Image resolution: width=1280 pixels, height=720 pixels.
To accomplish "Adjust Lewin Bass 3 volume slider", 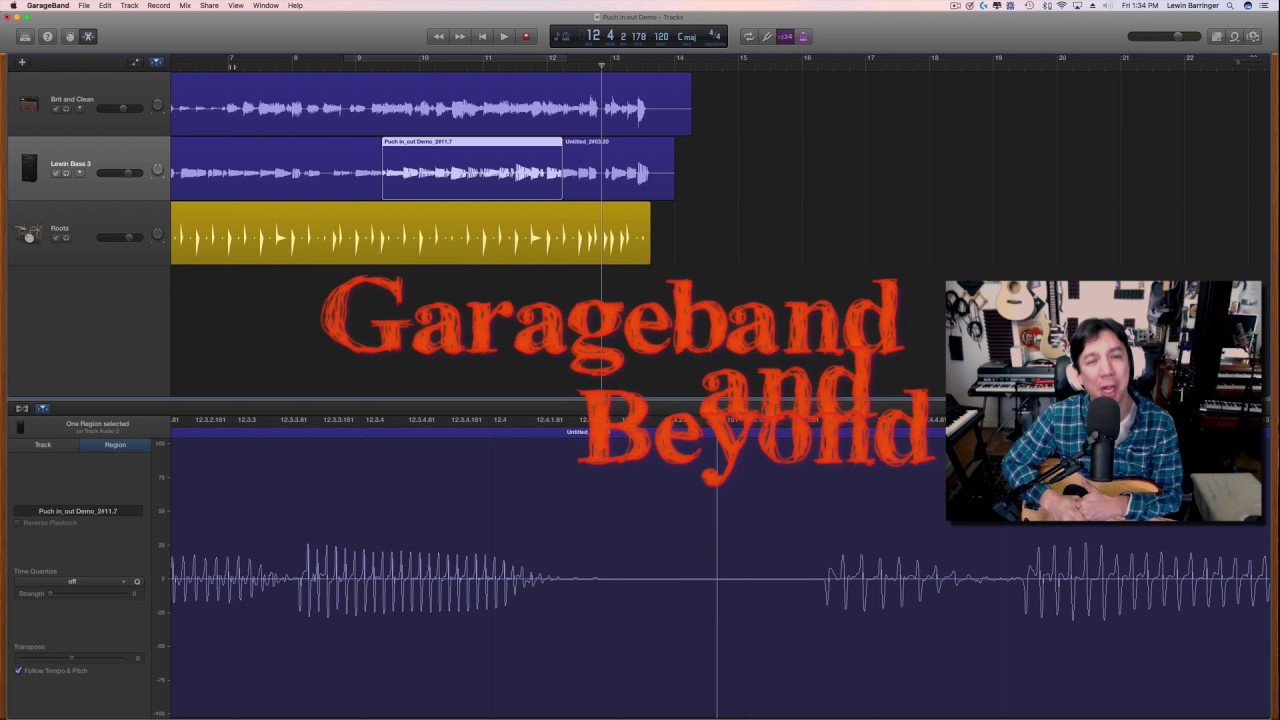I will click(119, 173).
